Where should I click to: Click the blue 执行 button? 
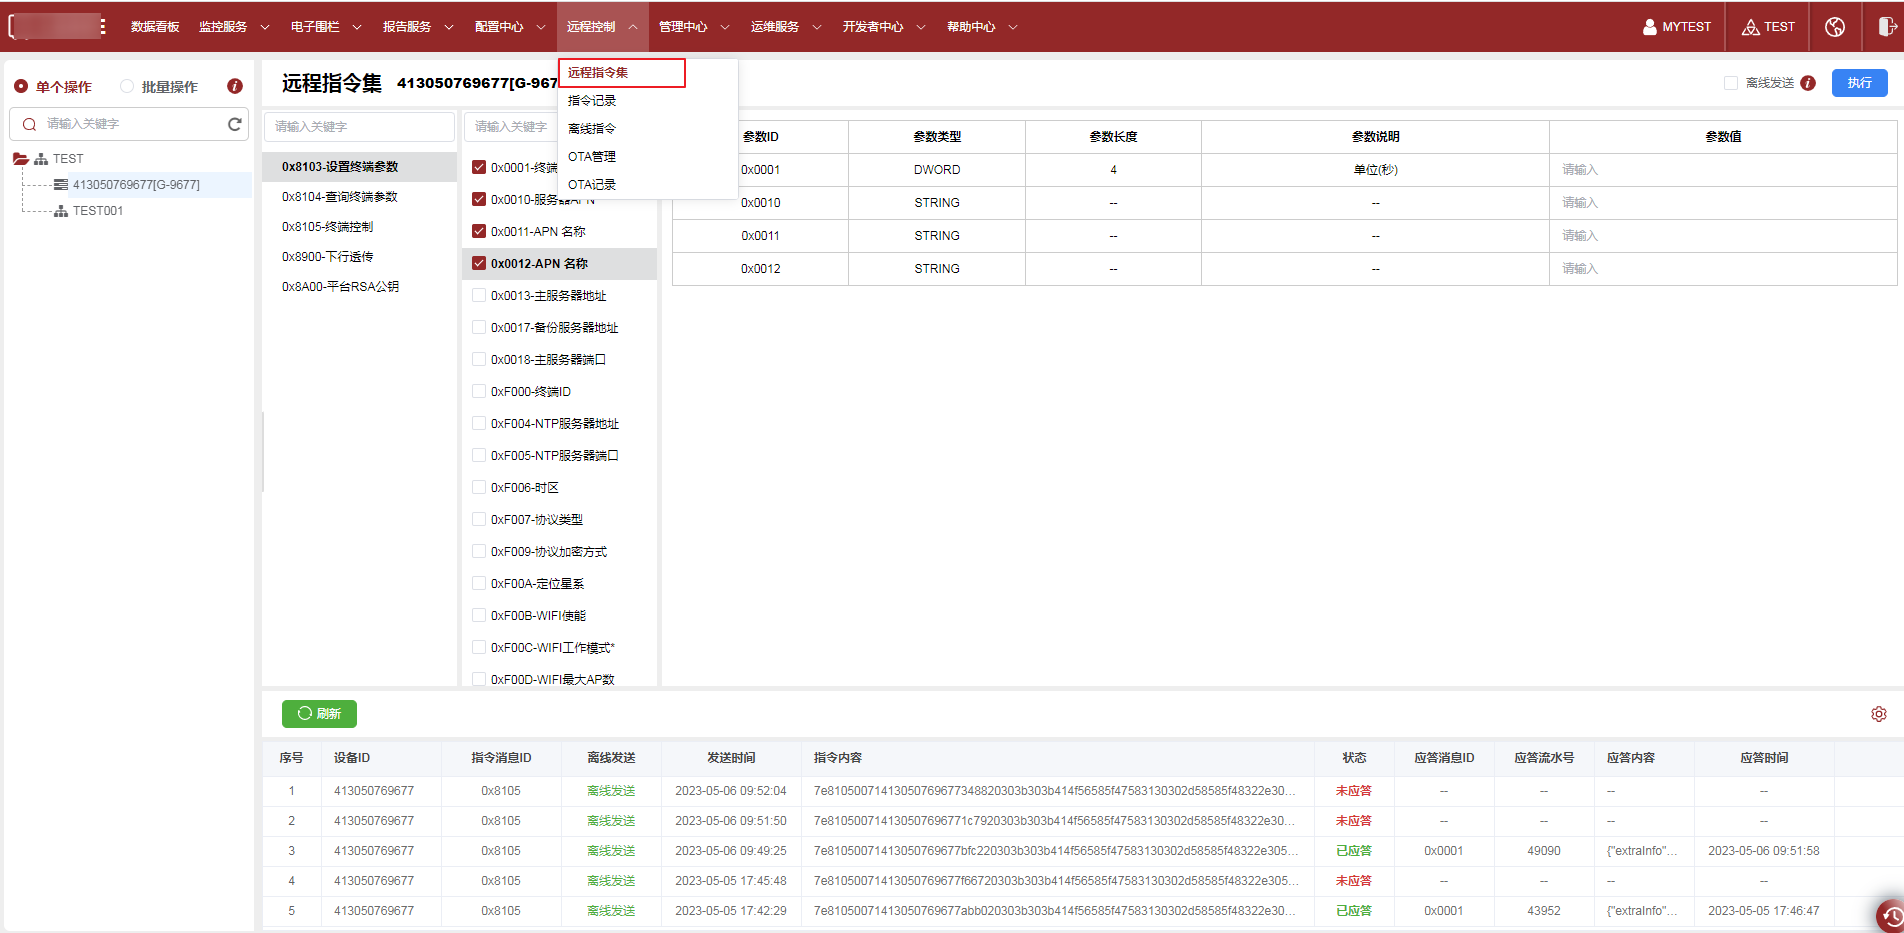coord(1859,83)
